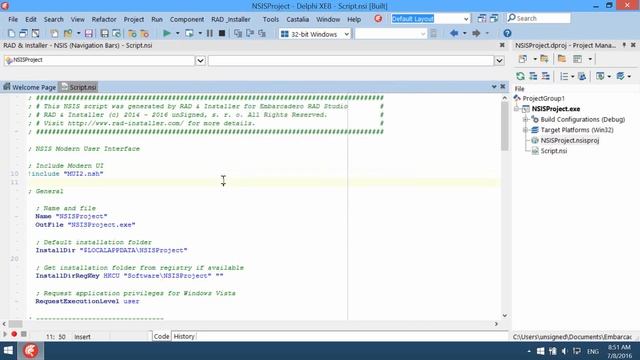The height and width of the screenshot is (360, 640).
Task: Expand Target Platforms (Win32) node
Action: tap(526, 130)
